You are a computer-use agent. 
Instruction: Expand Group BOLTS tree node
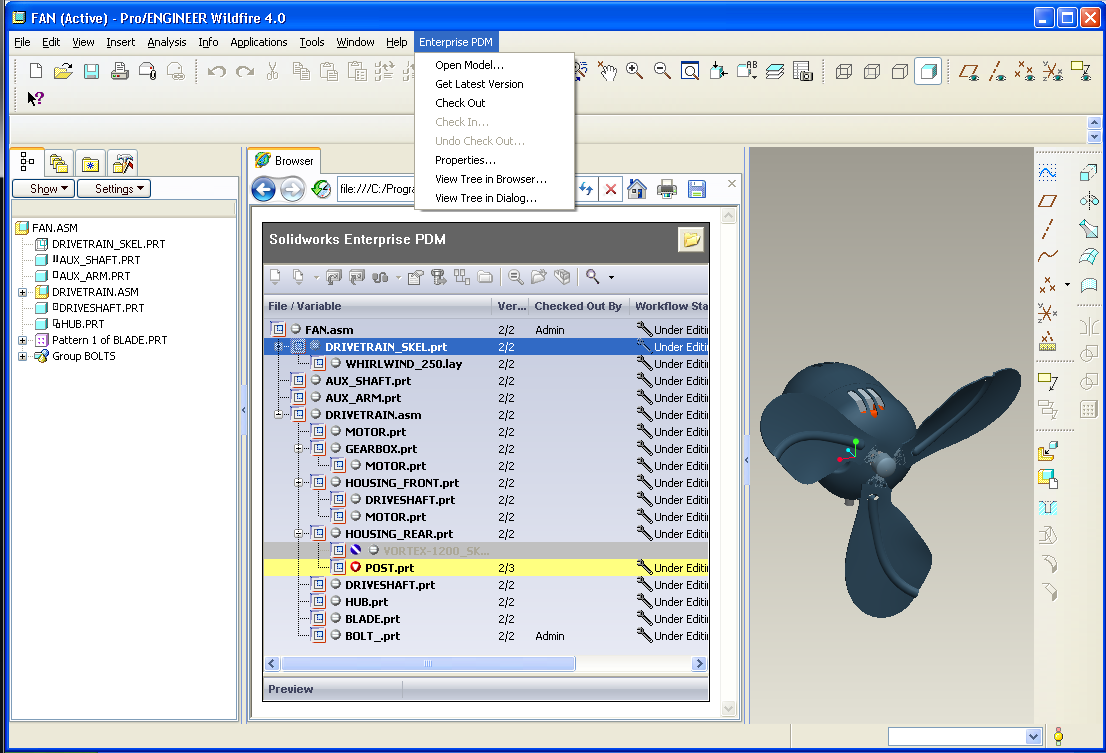(x=23, y=356)
